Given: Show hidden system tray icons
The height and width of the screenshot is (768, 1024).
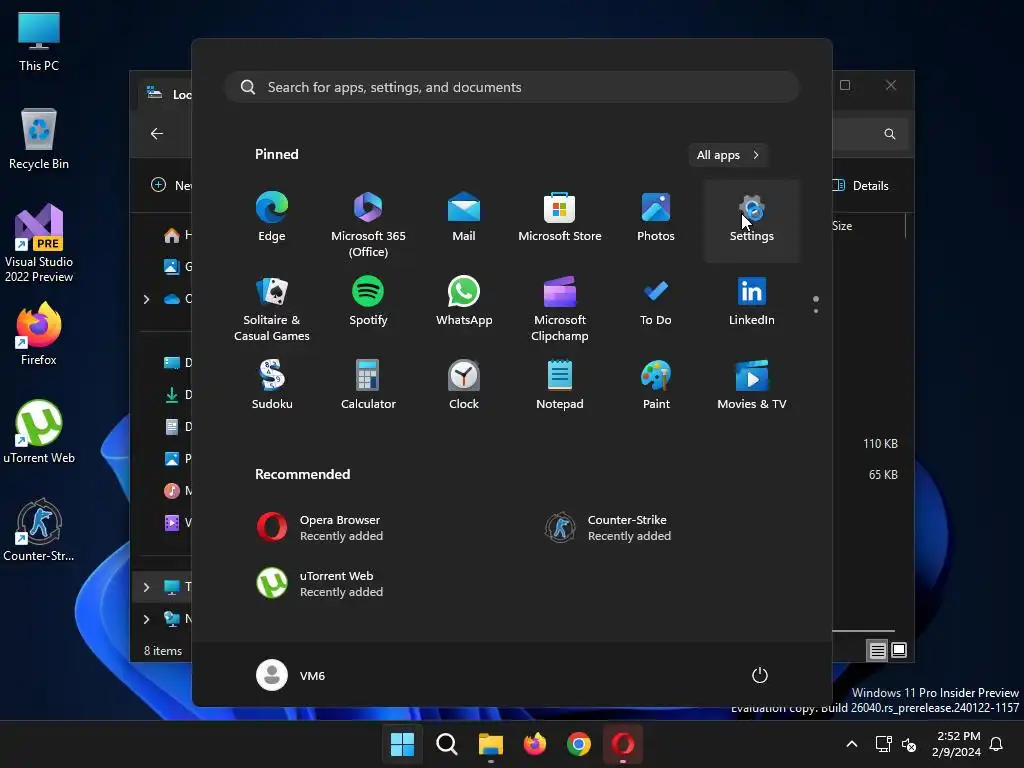Looking at the screenshot, I should (852, 744).
